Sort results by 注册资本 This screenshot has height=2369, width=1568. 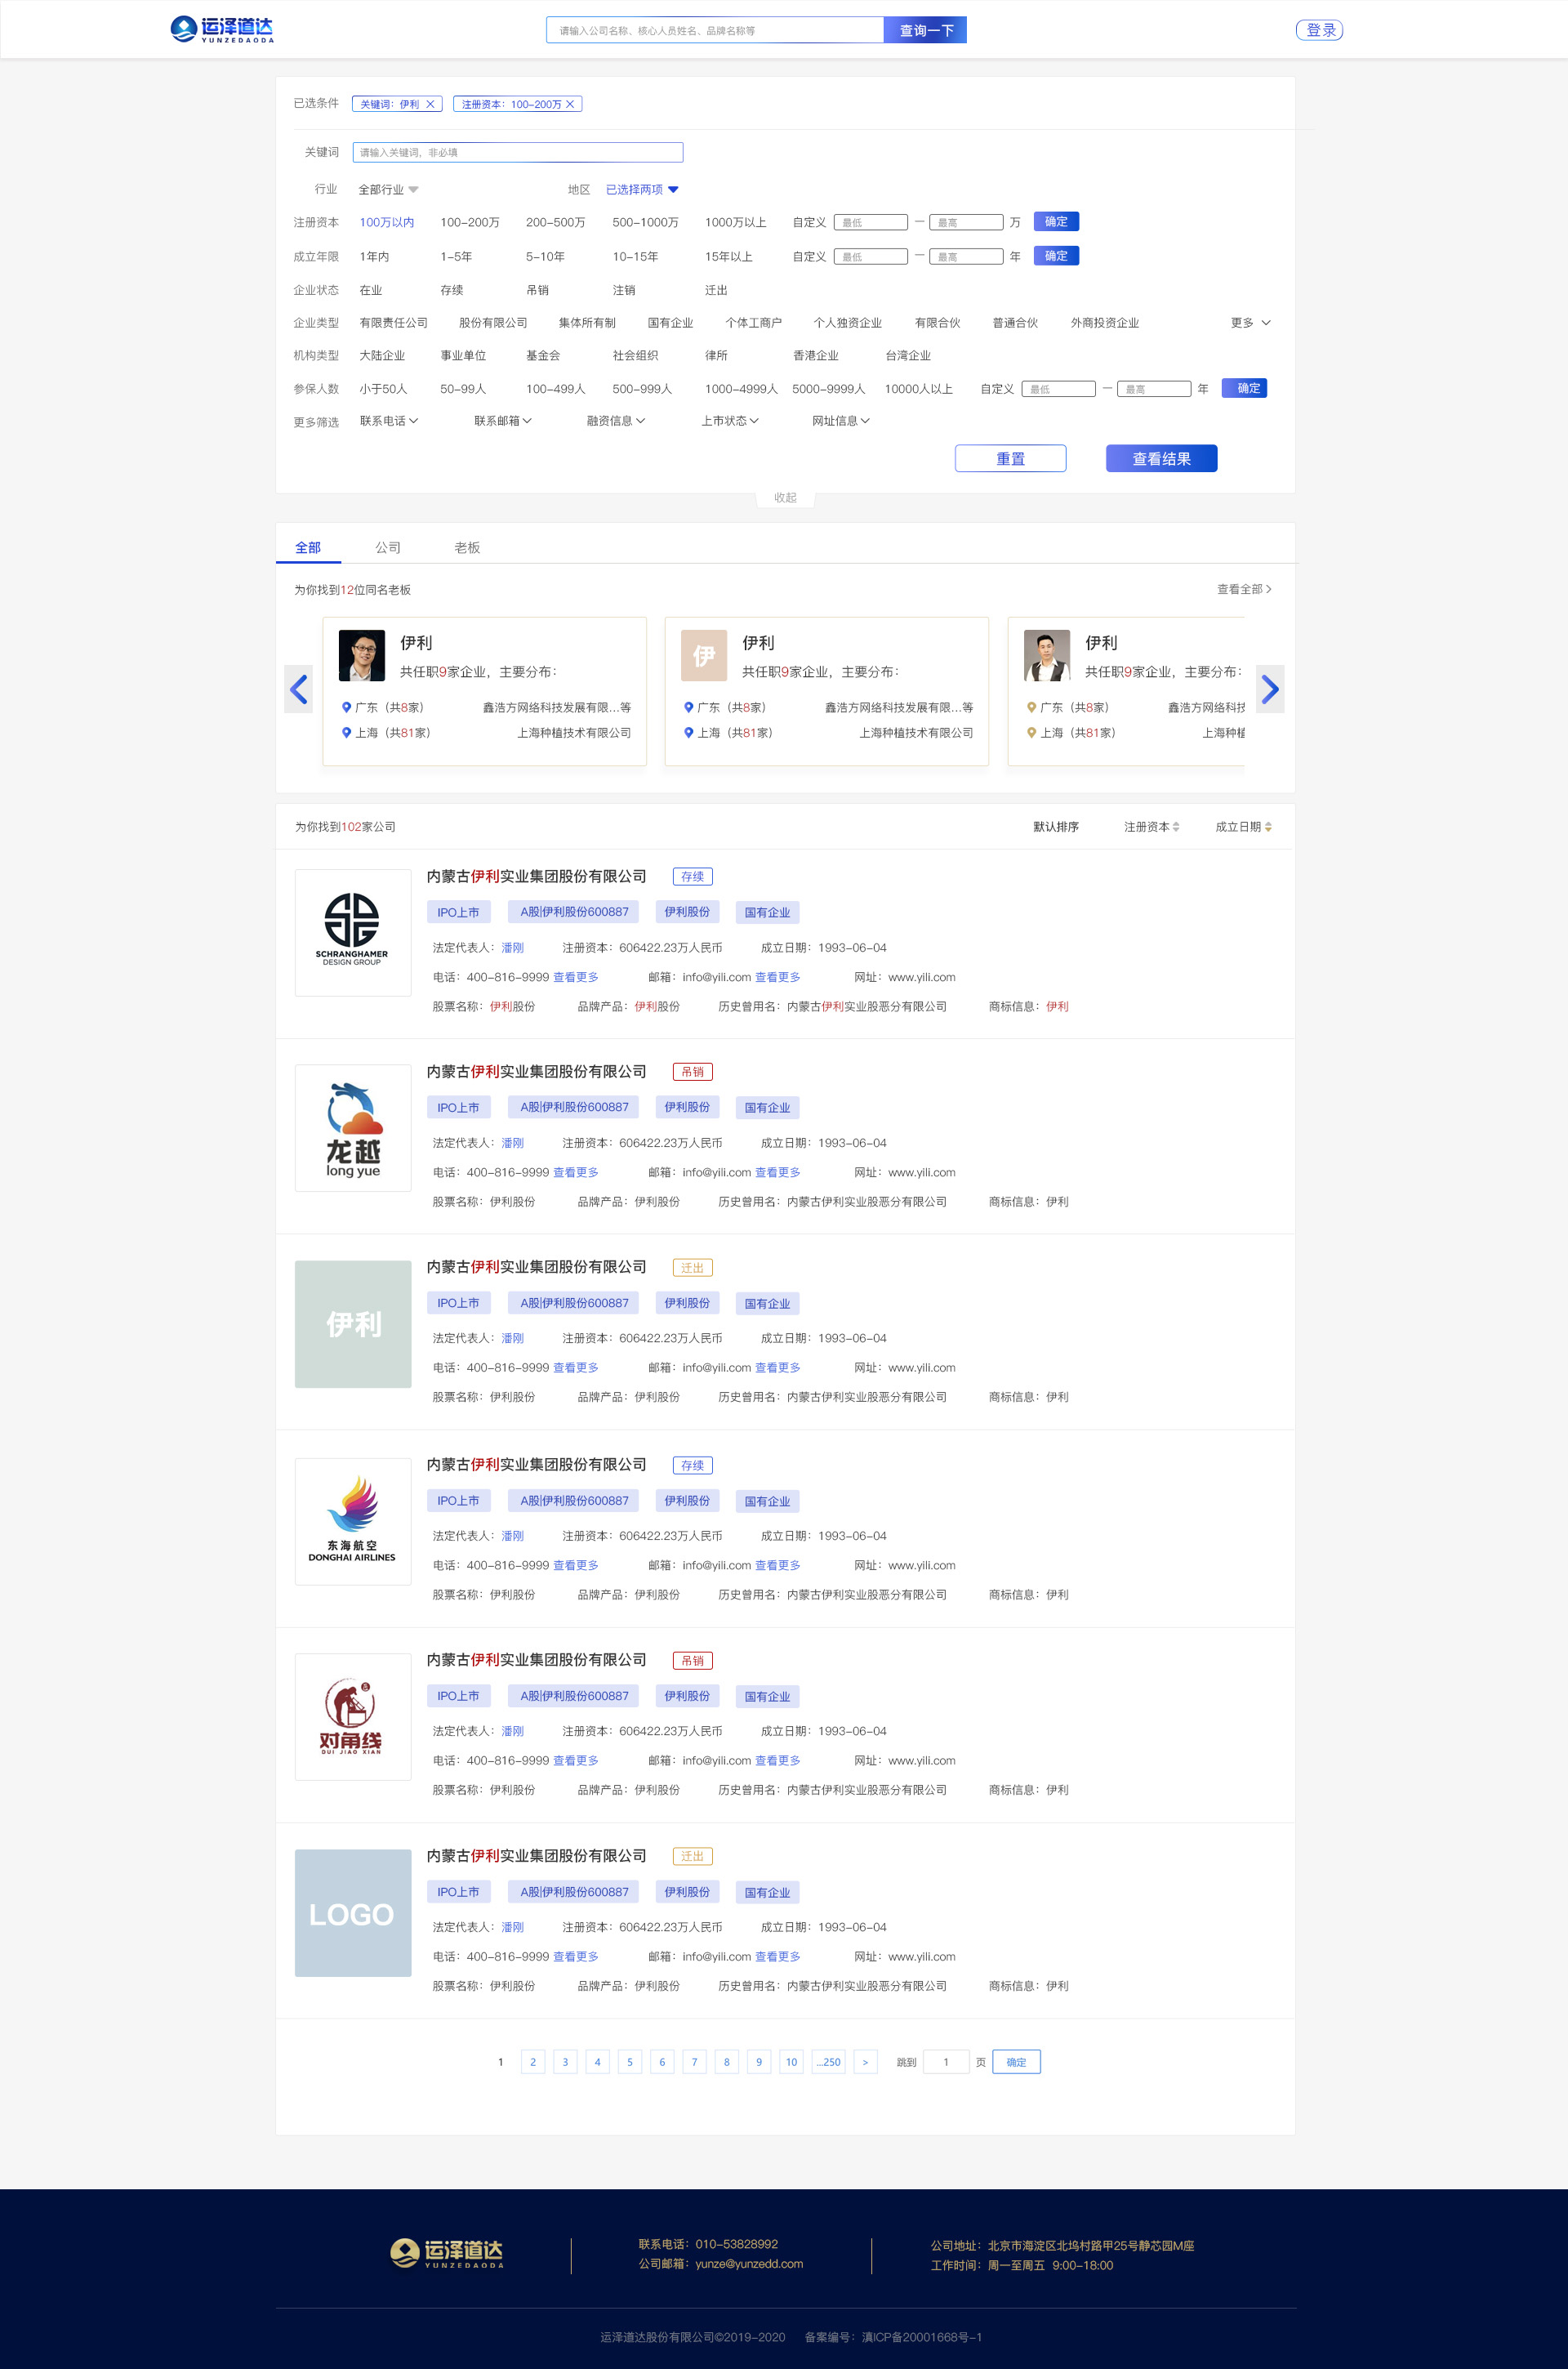pyautogui.click(x=1151, y=827)
